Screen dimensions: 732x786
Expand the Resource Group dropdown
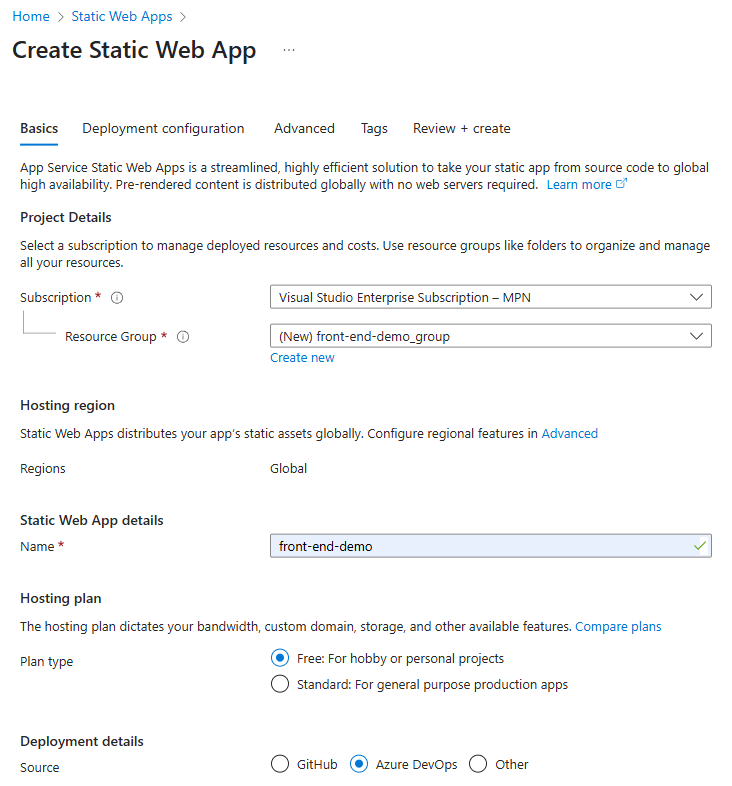(x=491, y=336)
